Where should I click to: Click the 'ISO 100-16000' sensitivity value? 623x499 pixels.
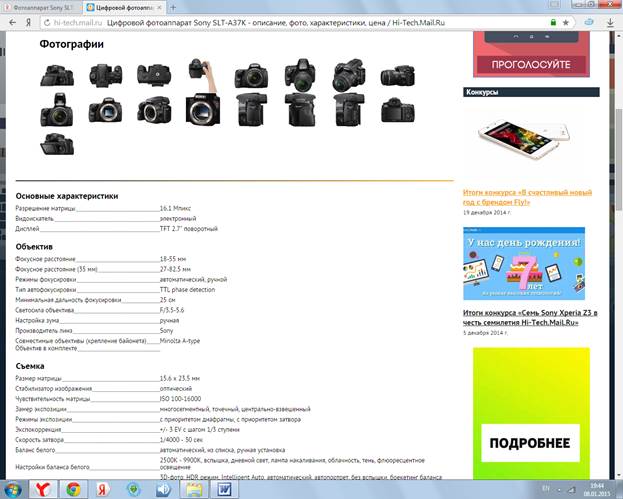coord(180,398)
